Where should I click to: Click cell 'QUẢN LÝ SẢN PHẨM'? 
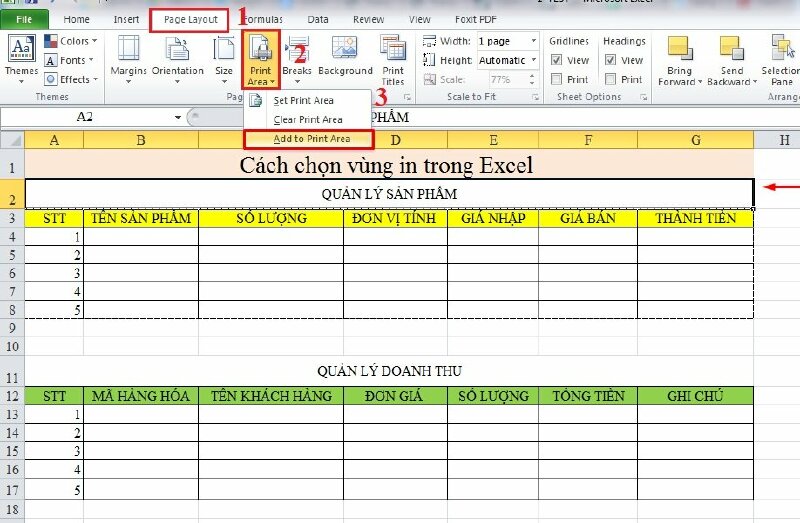[389, 194]
